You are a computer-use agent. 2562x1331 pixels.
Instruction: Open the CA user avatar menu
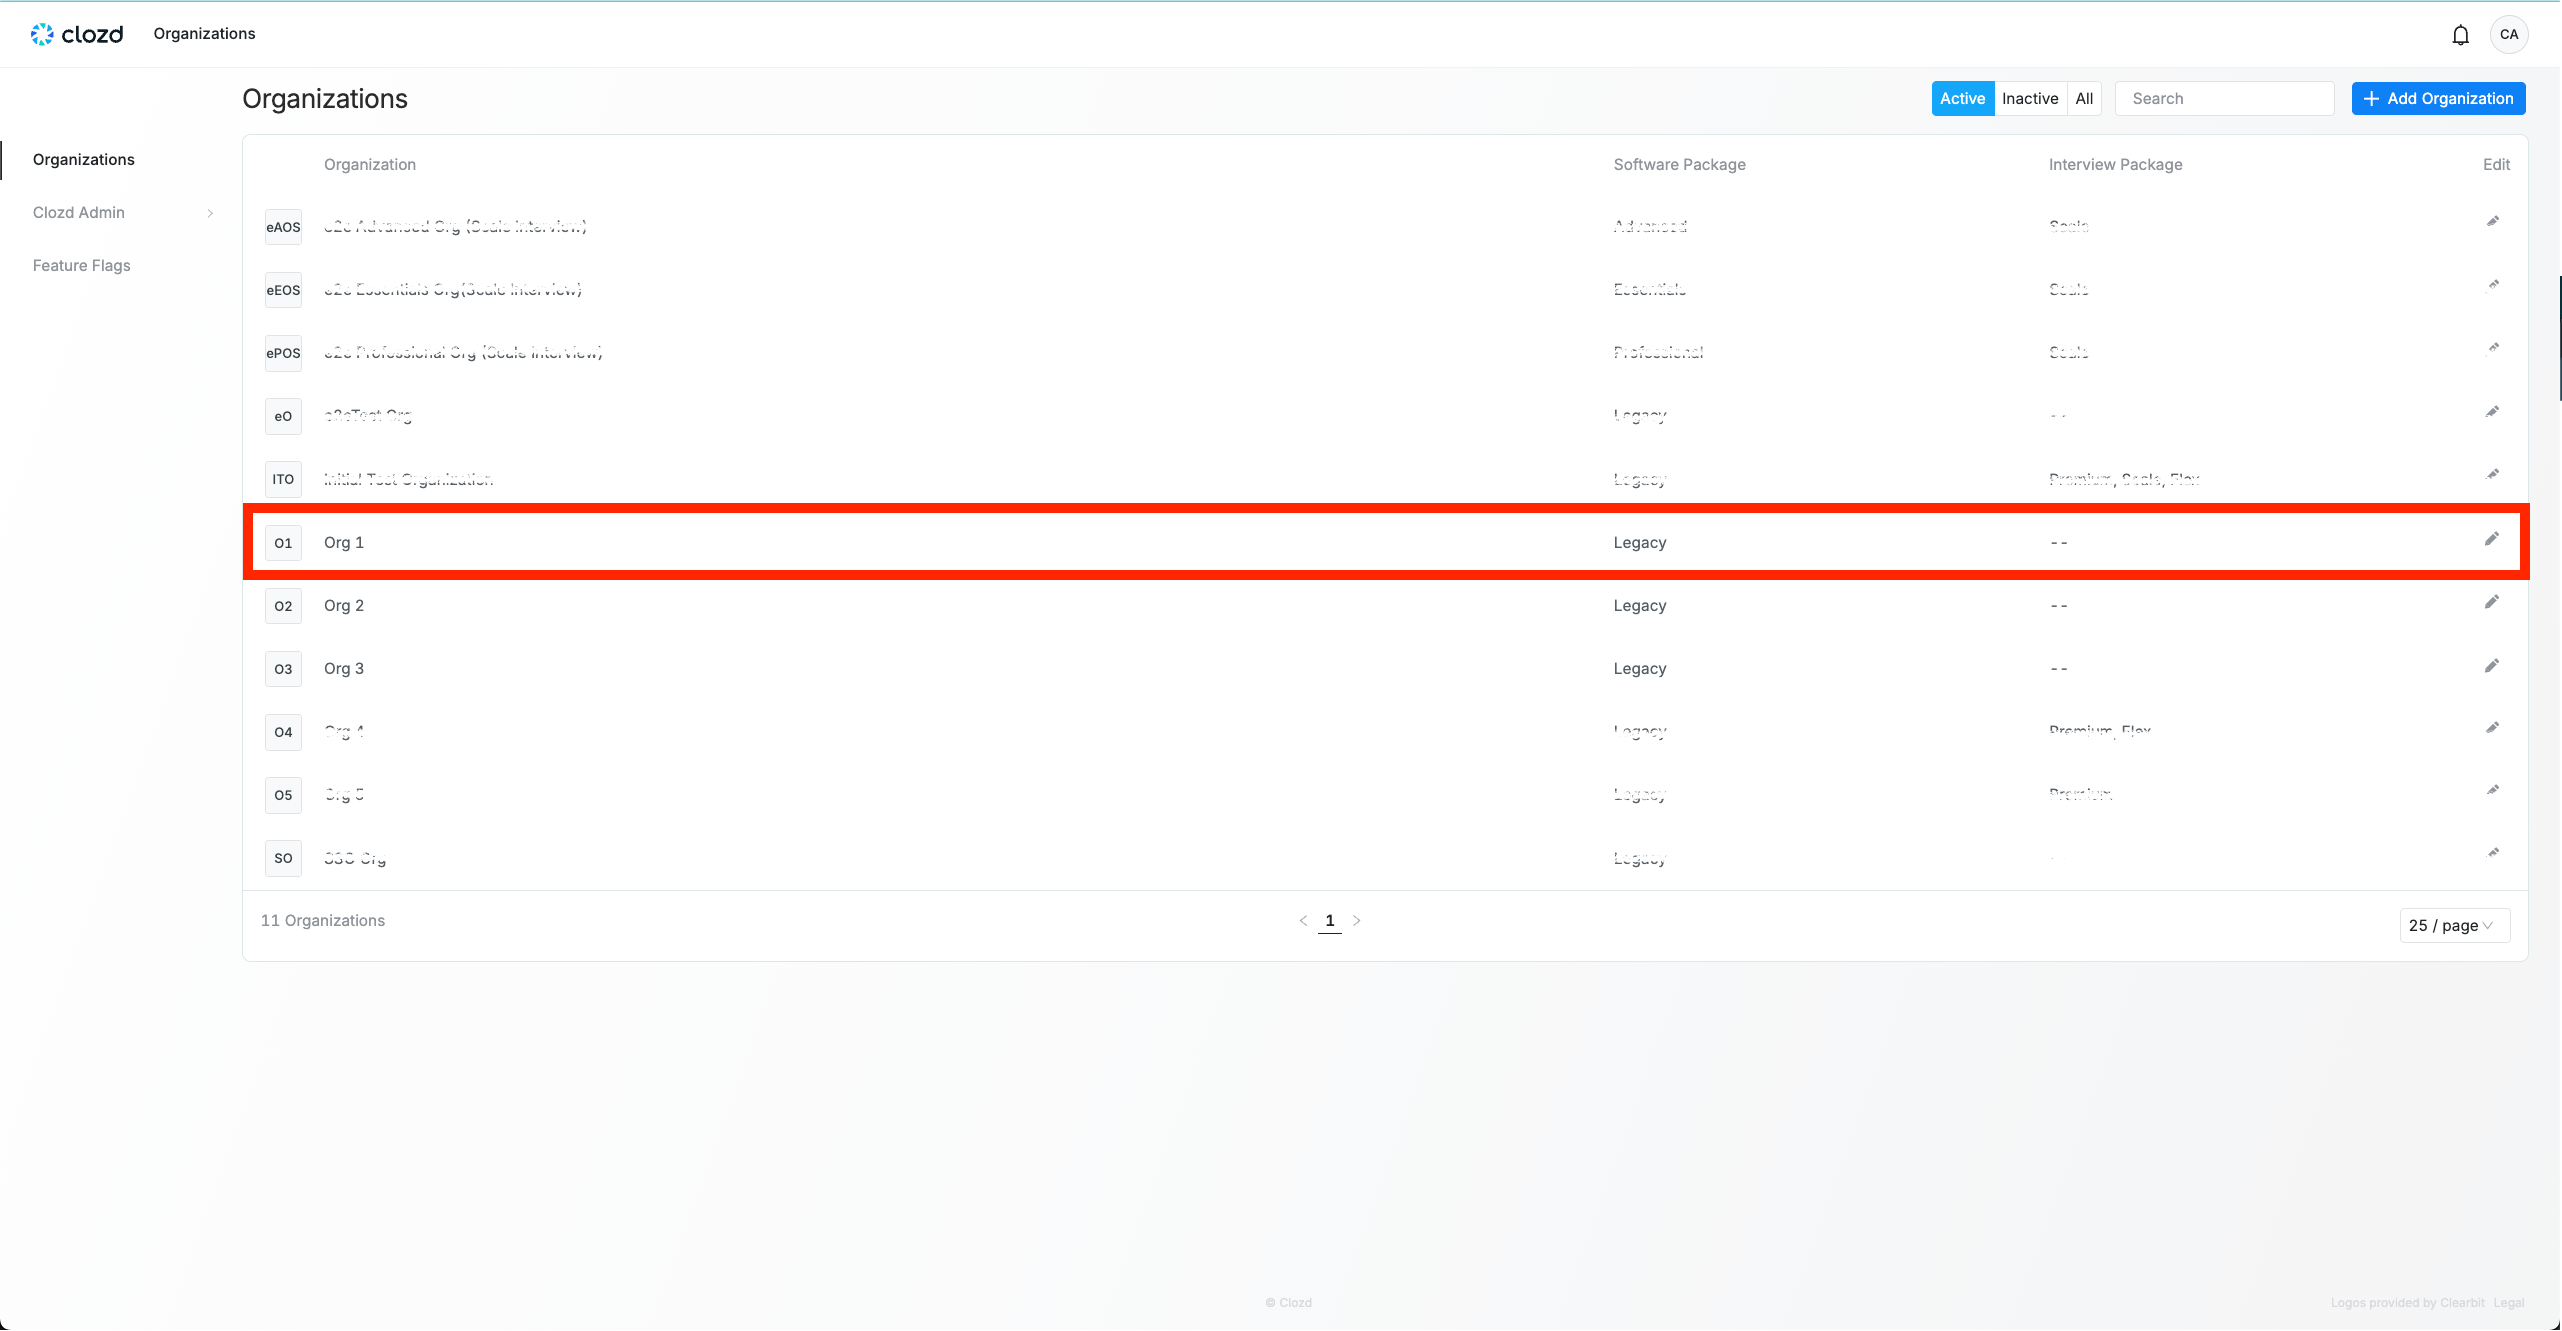pyautogui.click(x=2508, y=34)
